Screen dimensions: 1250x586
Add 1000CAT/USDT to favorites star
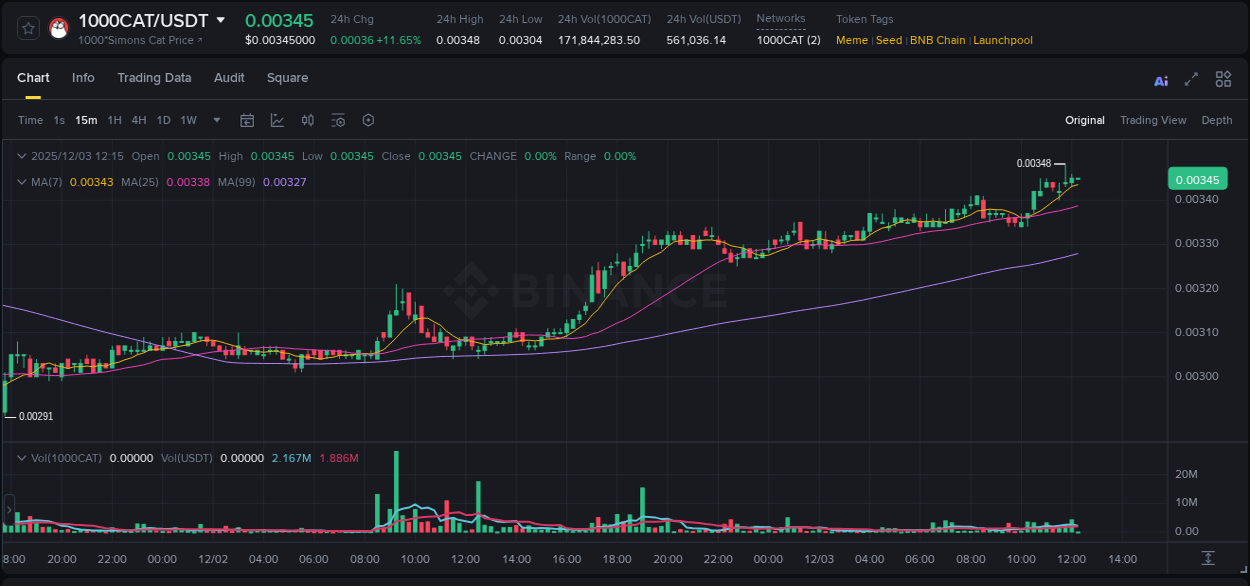pyautogui.click(x=27, y=29)
